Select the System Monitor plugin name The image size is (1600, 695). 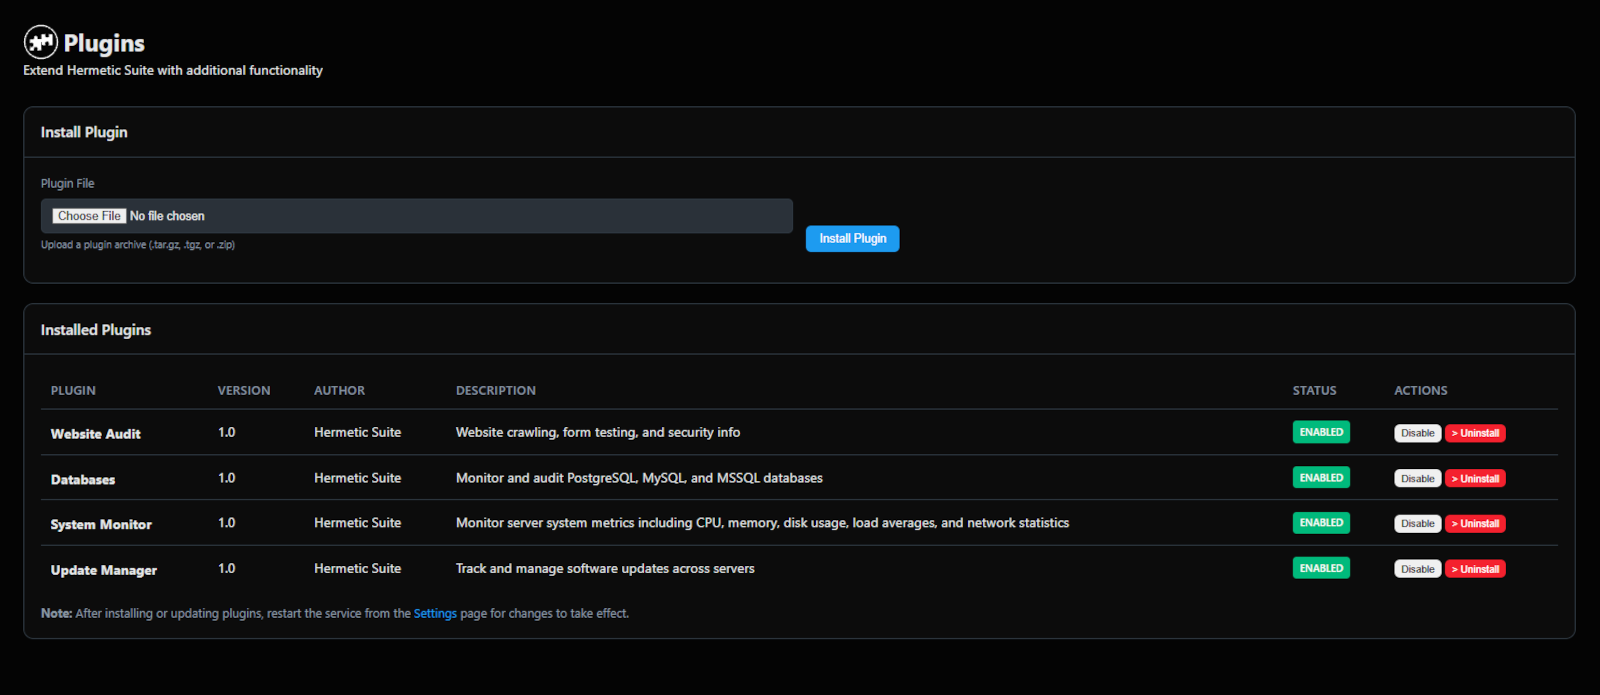coord(101,525)
